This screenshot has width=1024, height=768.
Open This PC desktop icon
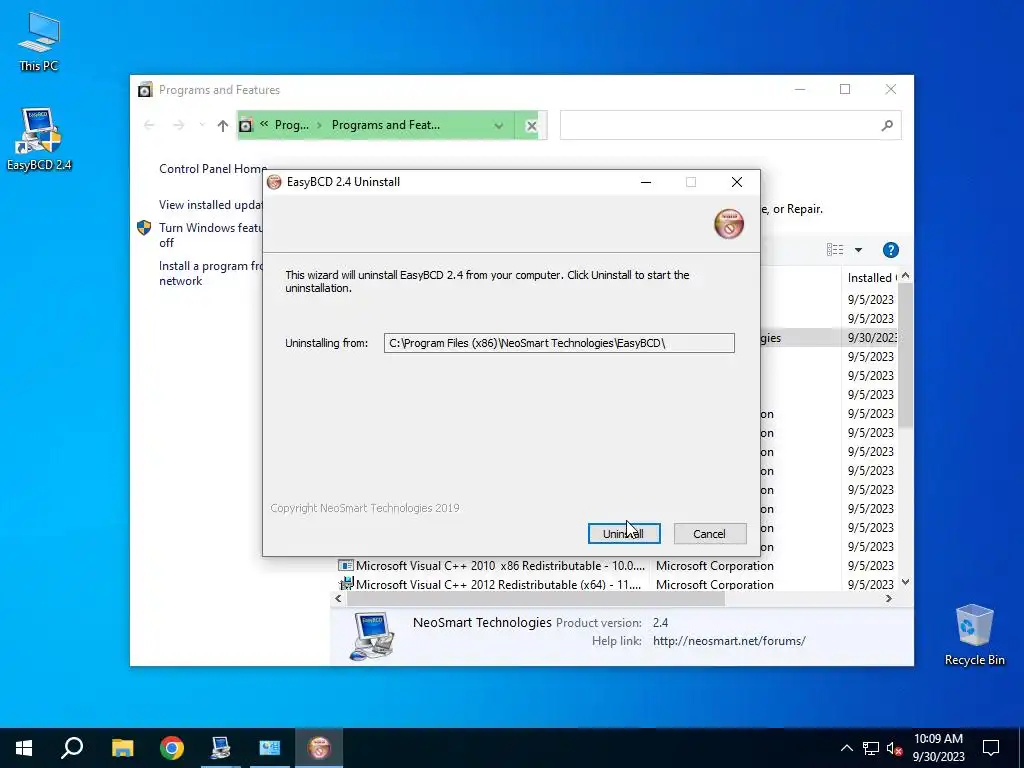(39, 40)
